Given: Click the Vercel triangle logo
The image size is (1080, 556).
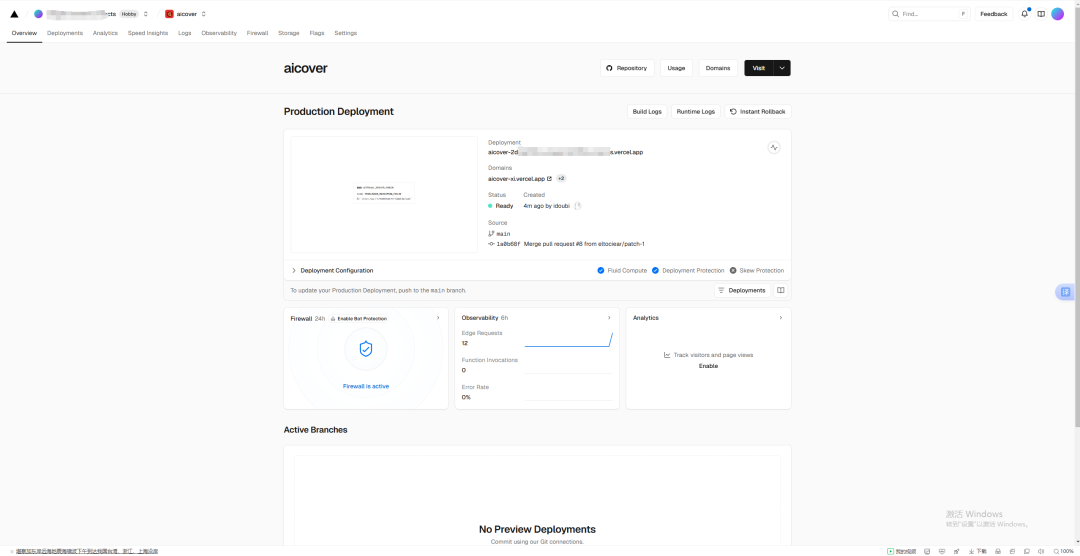Looking at the screenshot, I should [14, 14].
